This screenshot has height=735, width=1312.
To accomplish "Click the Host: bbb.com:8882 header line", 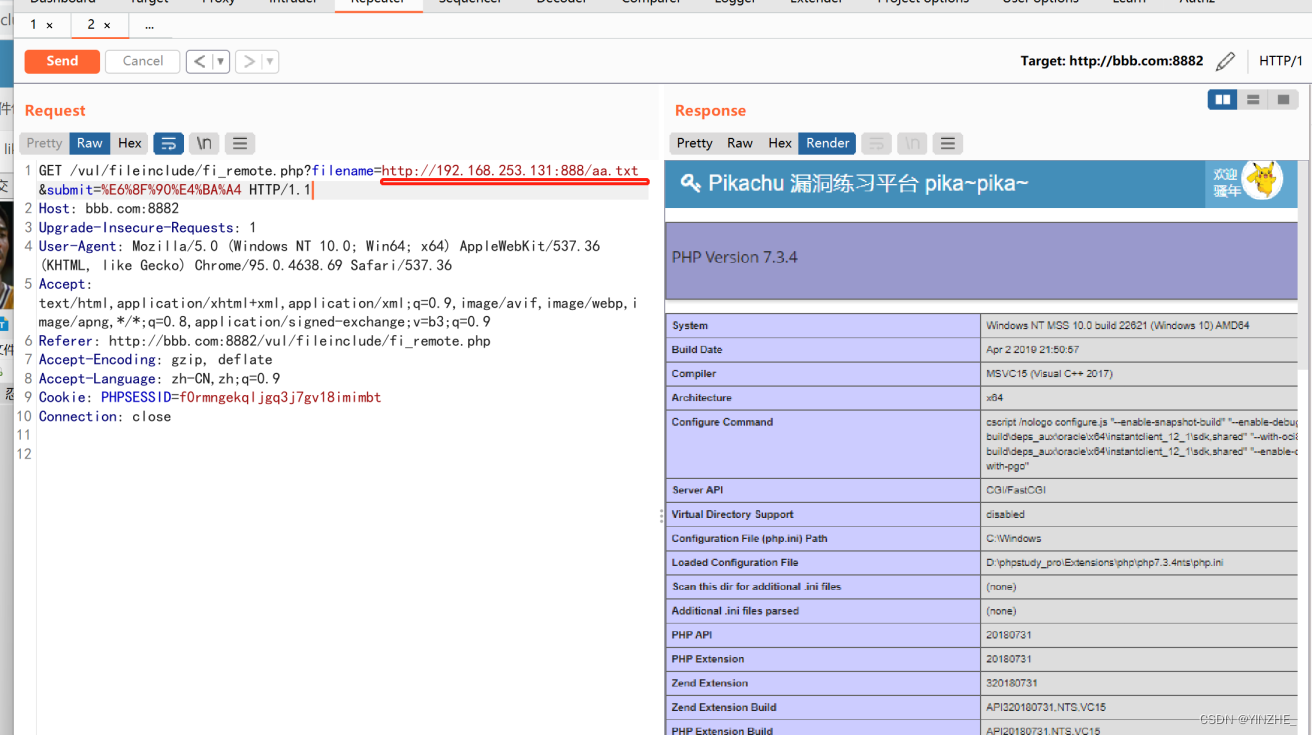I will pos(109,209).
